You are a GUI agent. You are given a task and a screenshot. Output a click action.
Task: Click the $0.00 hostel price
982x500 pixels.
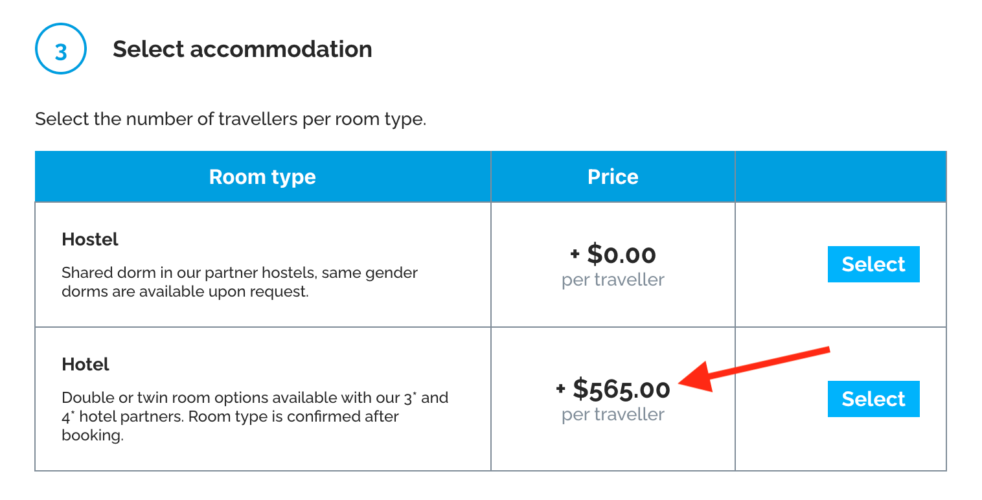tap(621, 254)
